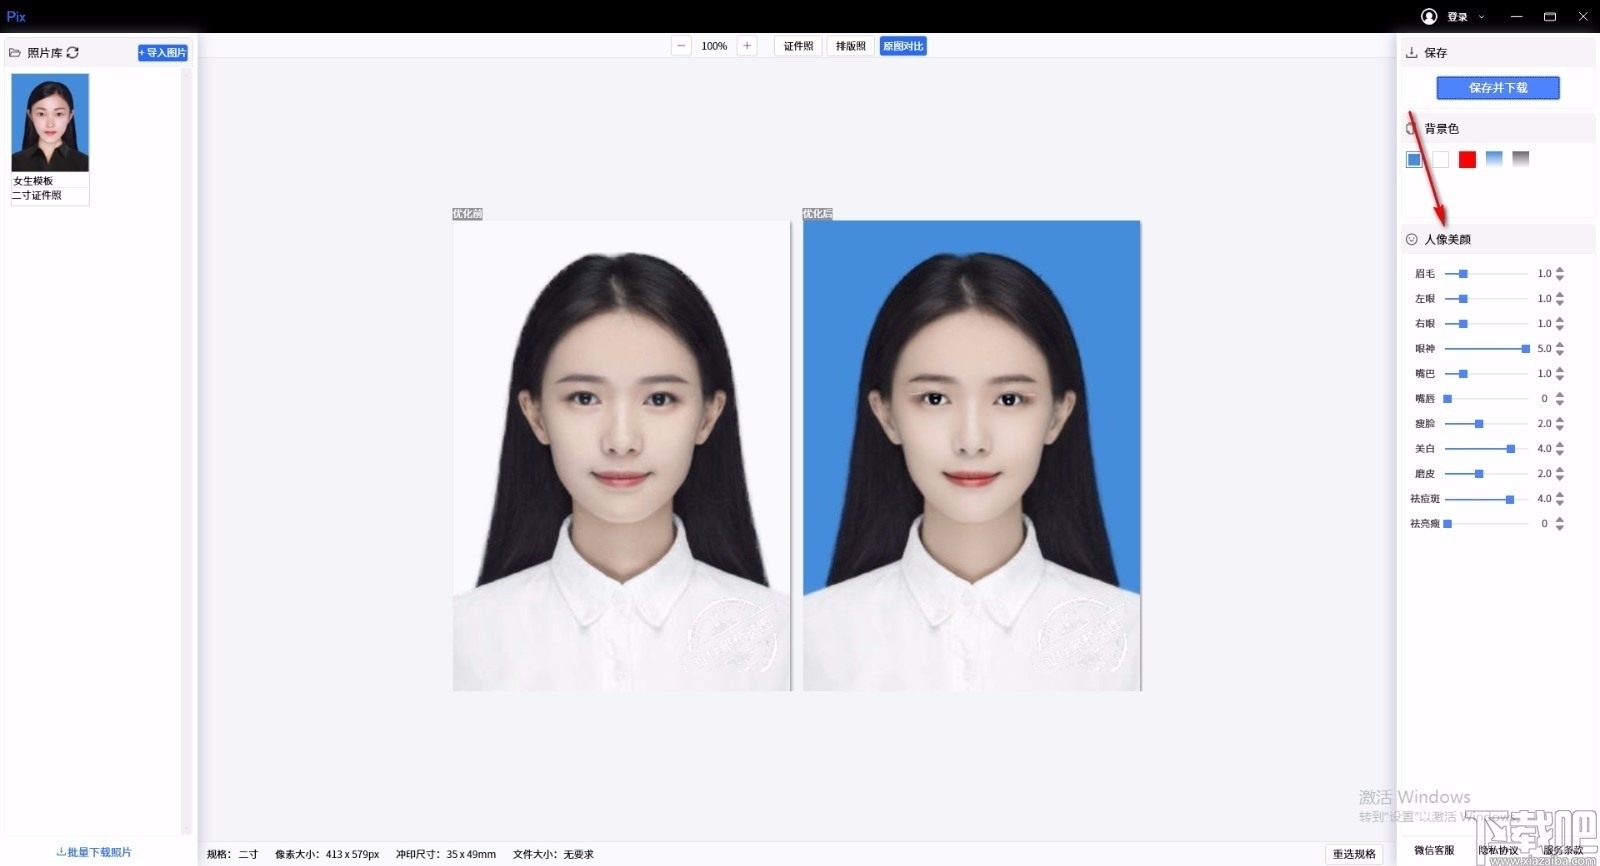
Task: Click the 保存 section header
Action: tap(1497, 52)
